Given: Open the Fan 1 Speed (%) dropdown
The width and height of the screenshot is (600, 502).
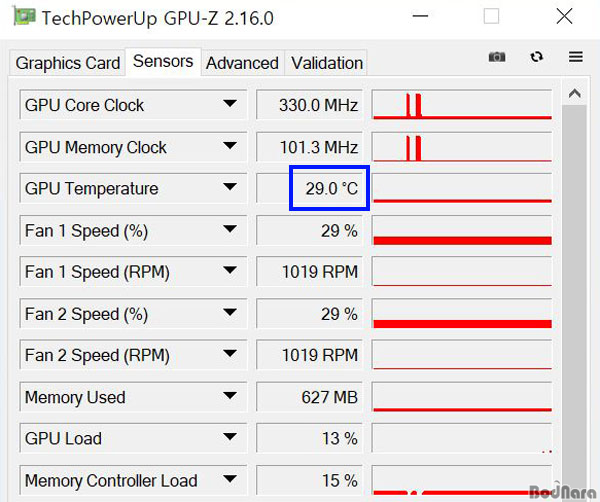Looking at the screenshot, I should pos(231,230).
